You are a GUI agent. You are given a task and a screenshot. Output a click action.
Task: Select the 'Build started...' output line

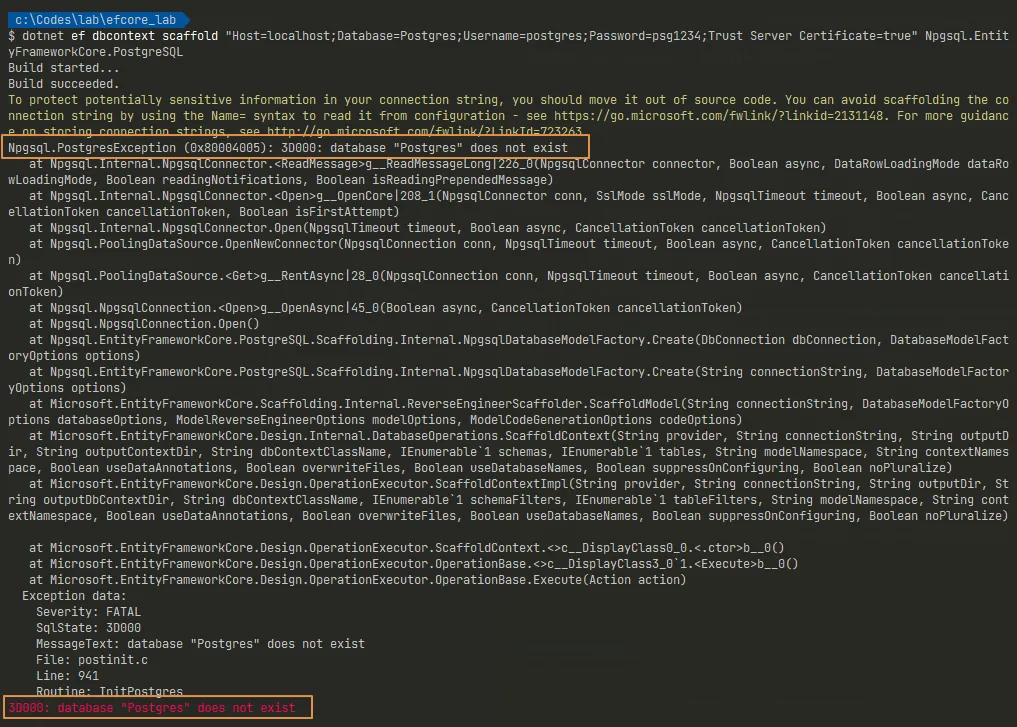click(x=60, y=68)
